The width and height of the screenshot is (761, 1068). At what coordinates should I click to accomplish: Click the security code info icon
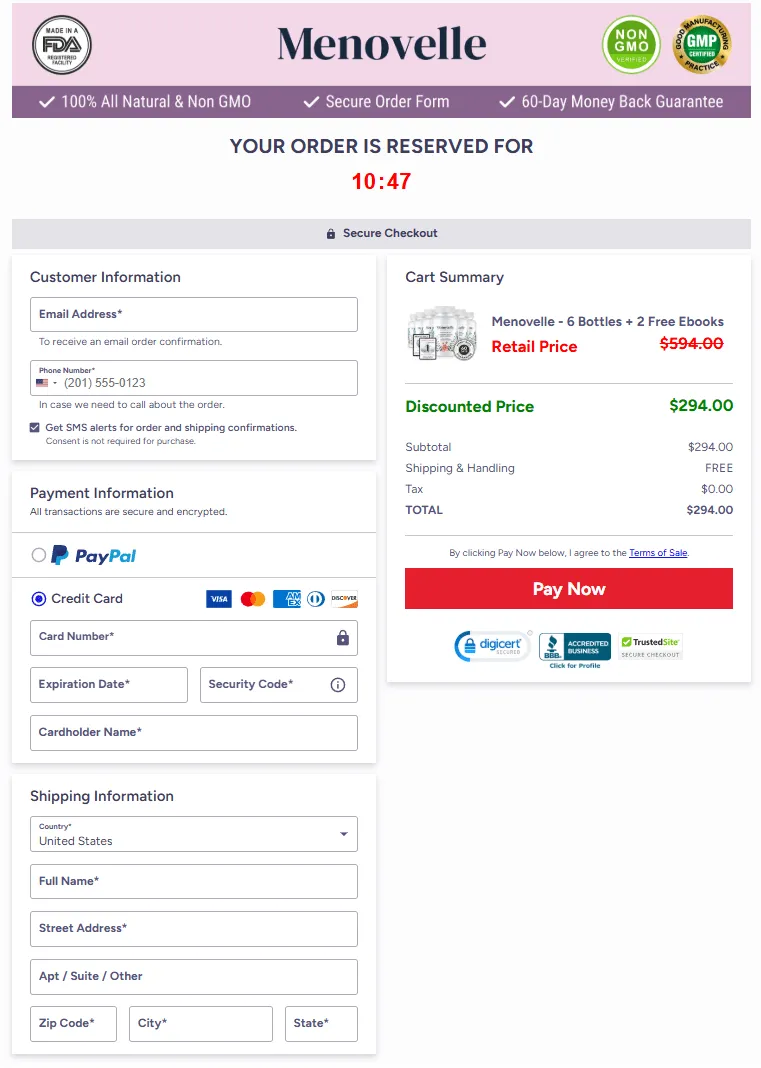[x=338, y=685]
